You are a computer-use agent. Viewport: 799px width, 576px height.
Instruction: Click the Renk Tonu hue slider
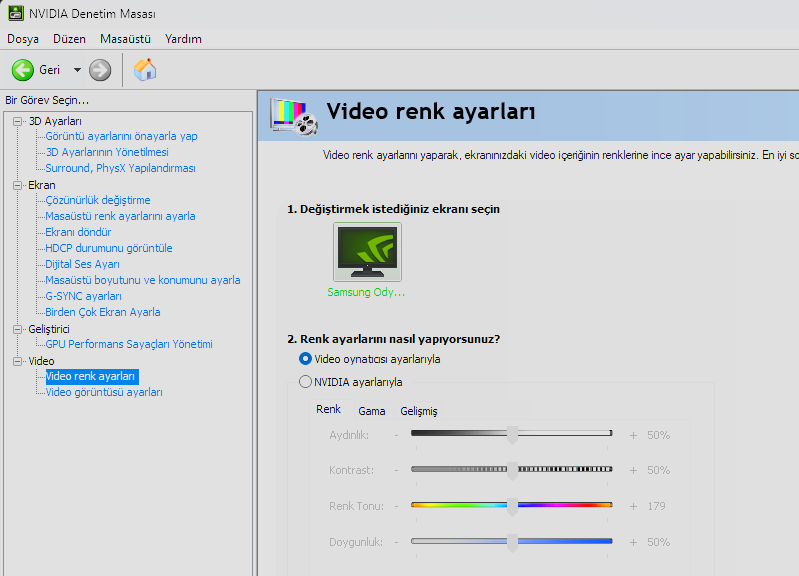511,506
